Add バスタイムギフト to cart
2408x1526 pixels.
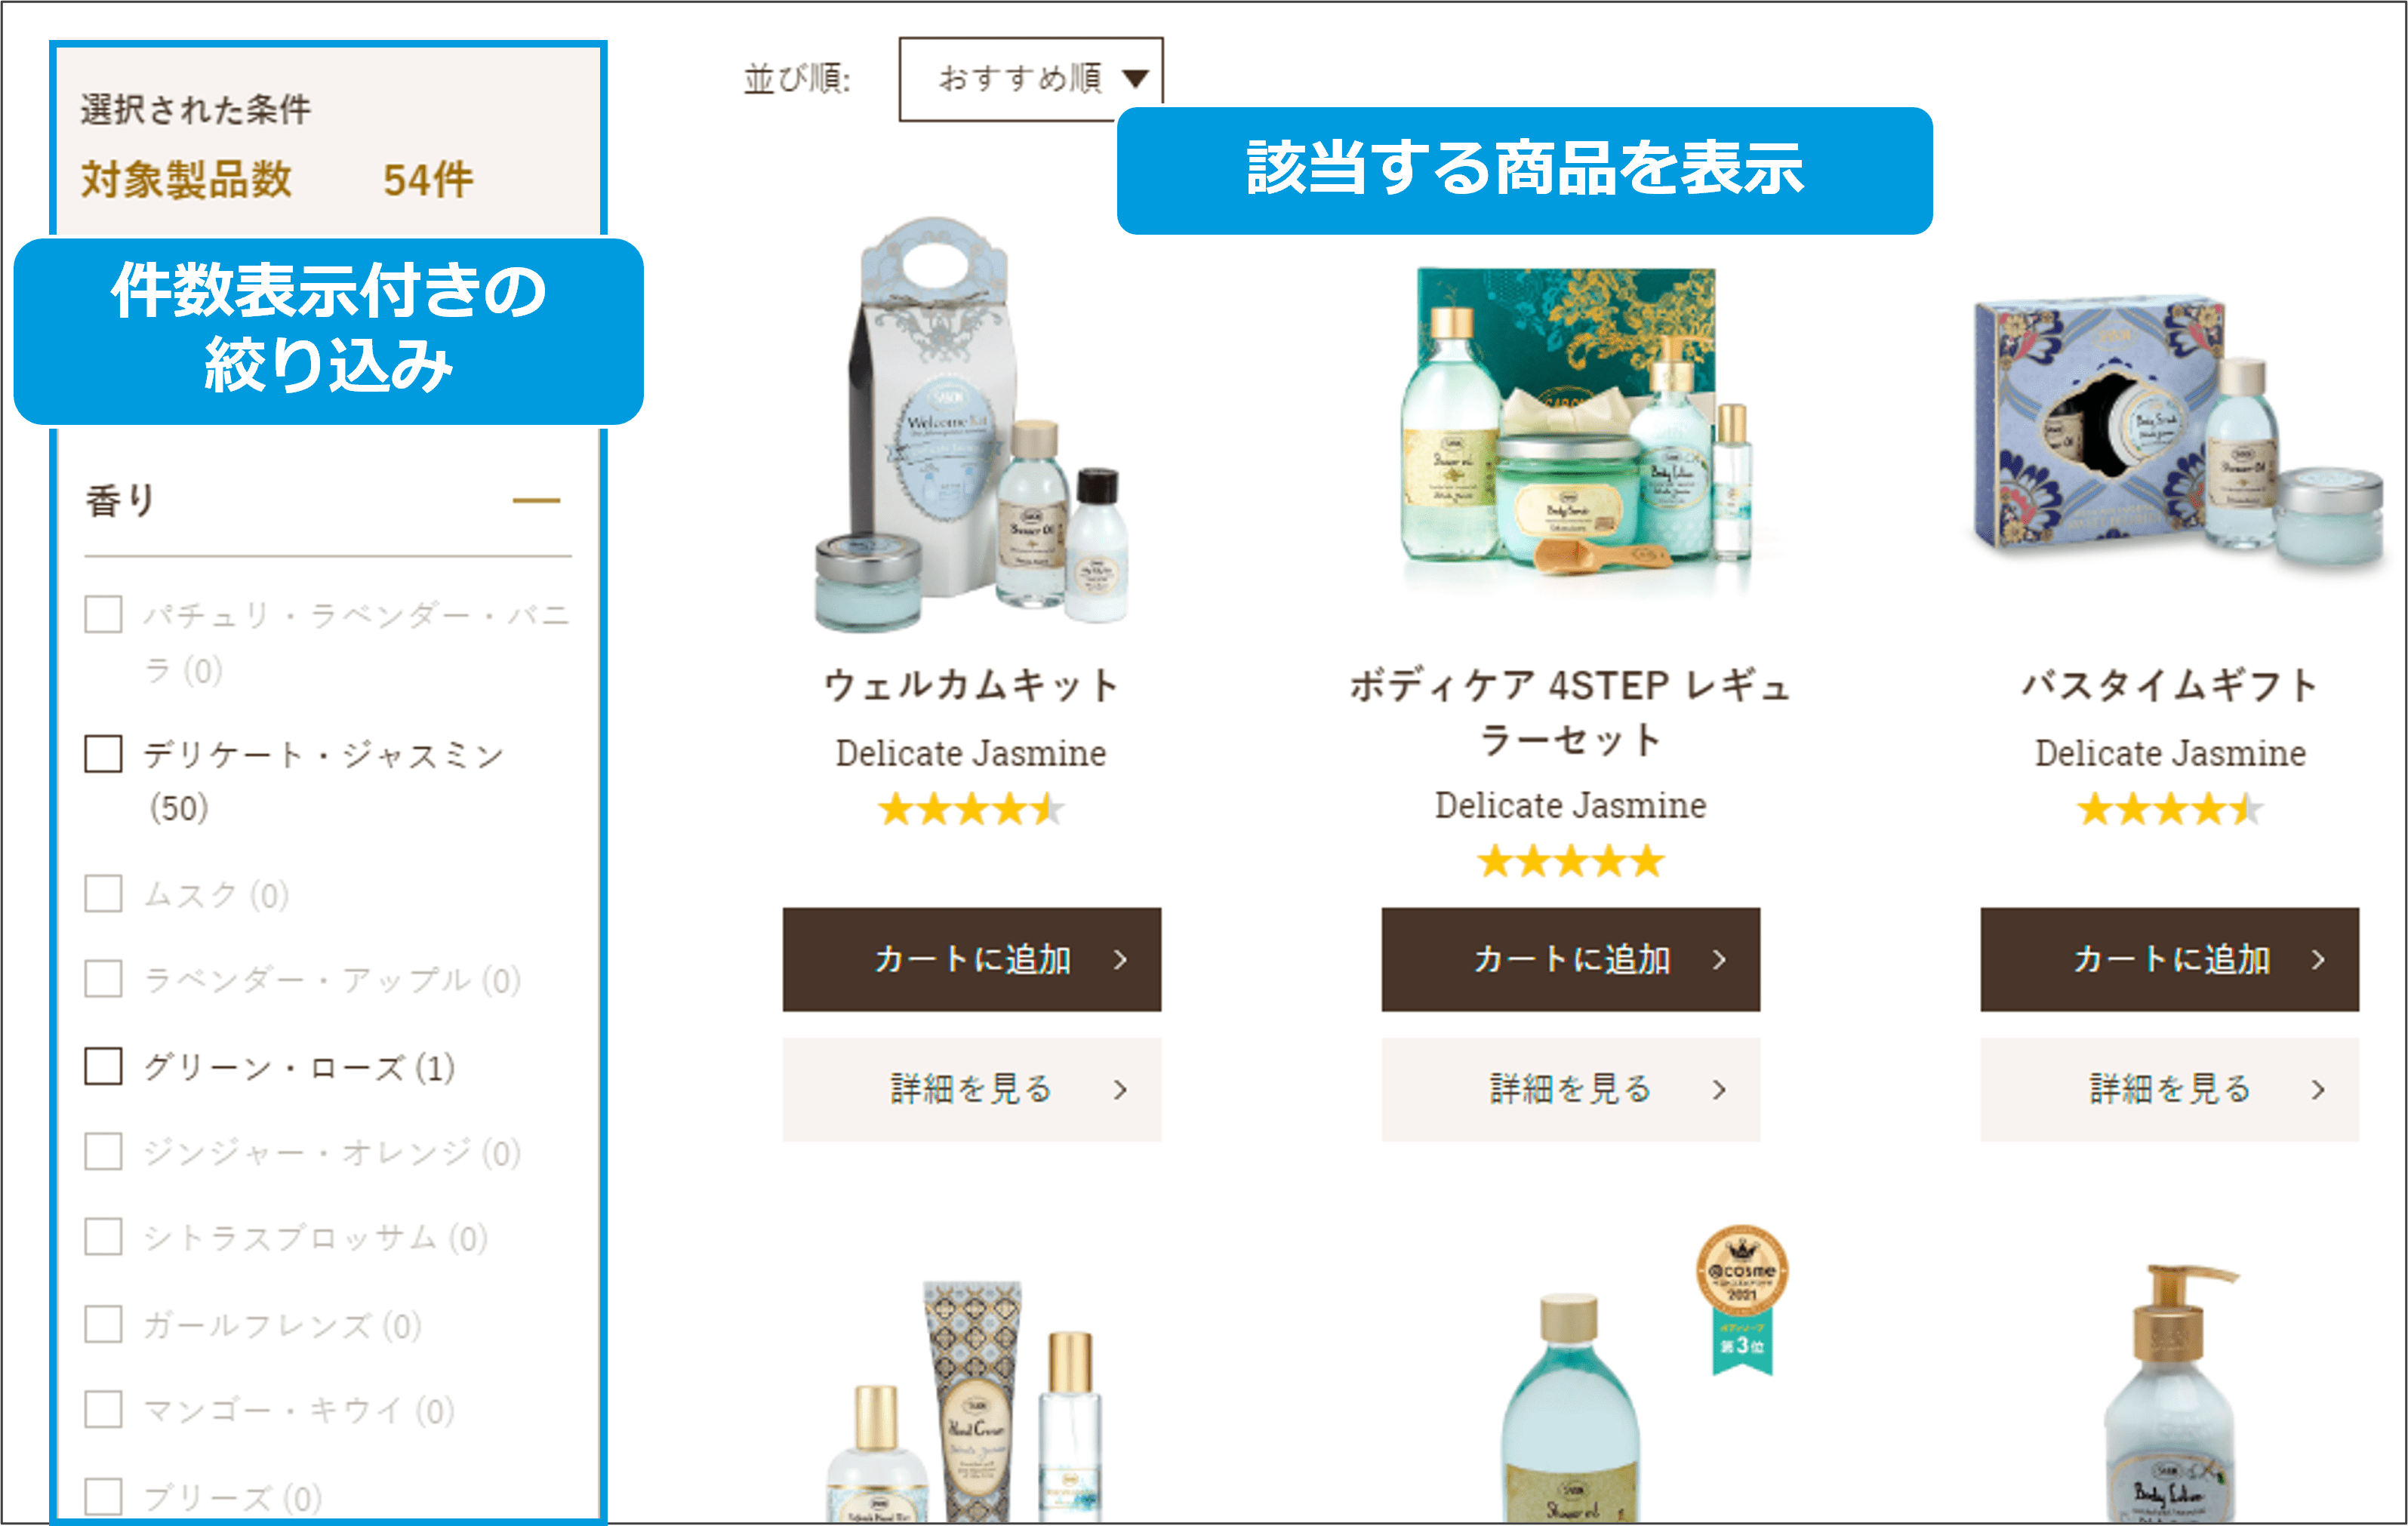pos(2169,959)
